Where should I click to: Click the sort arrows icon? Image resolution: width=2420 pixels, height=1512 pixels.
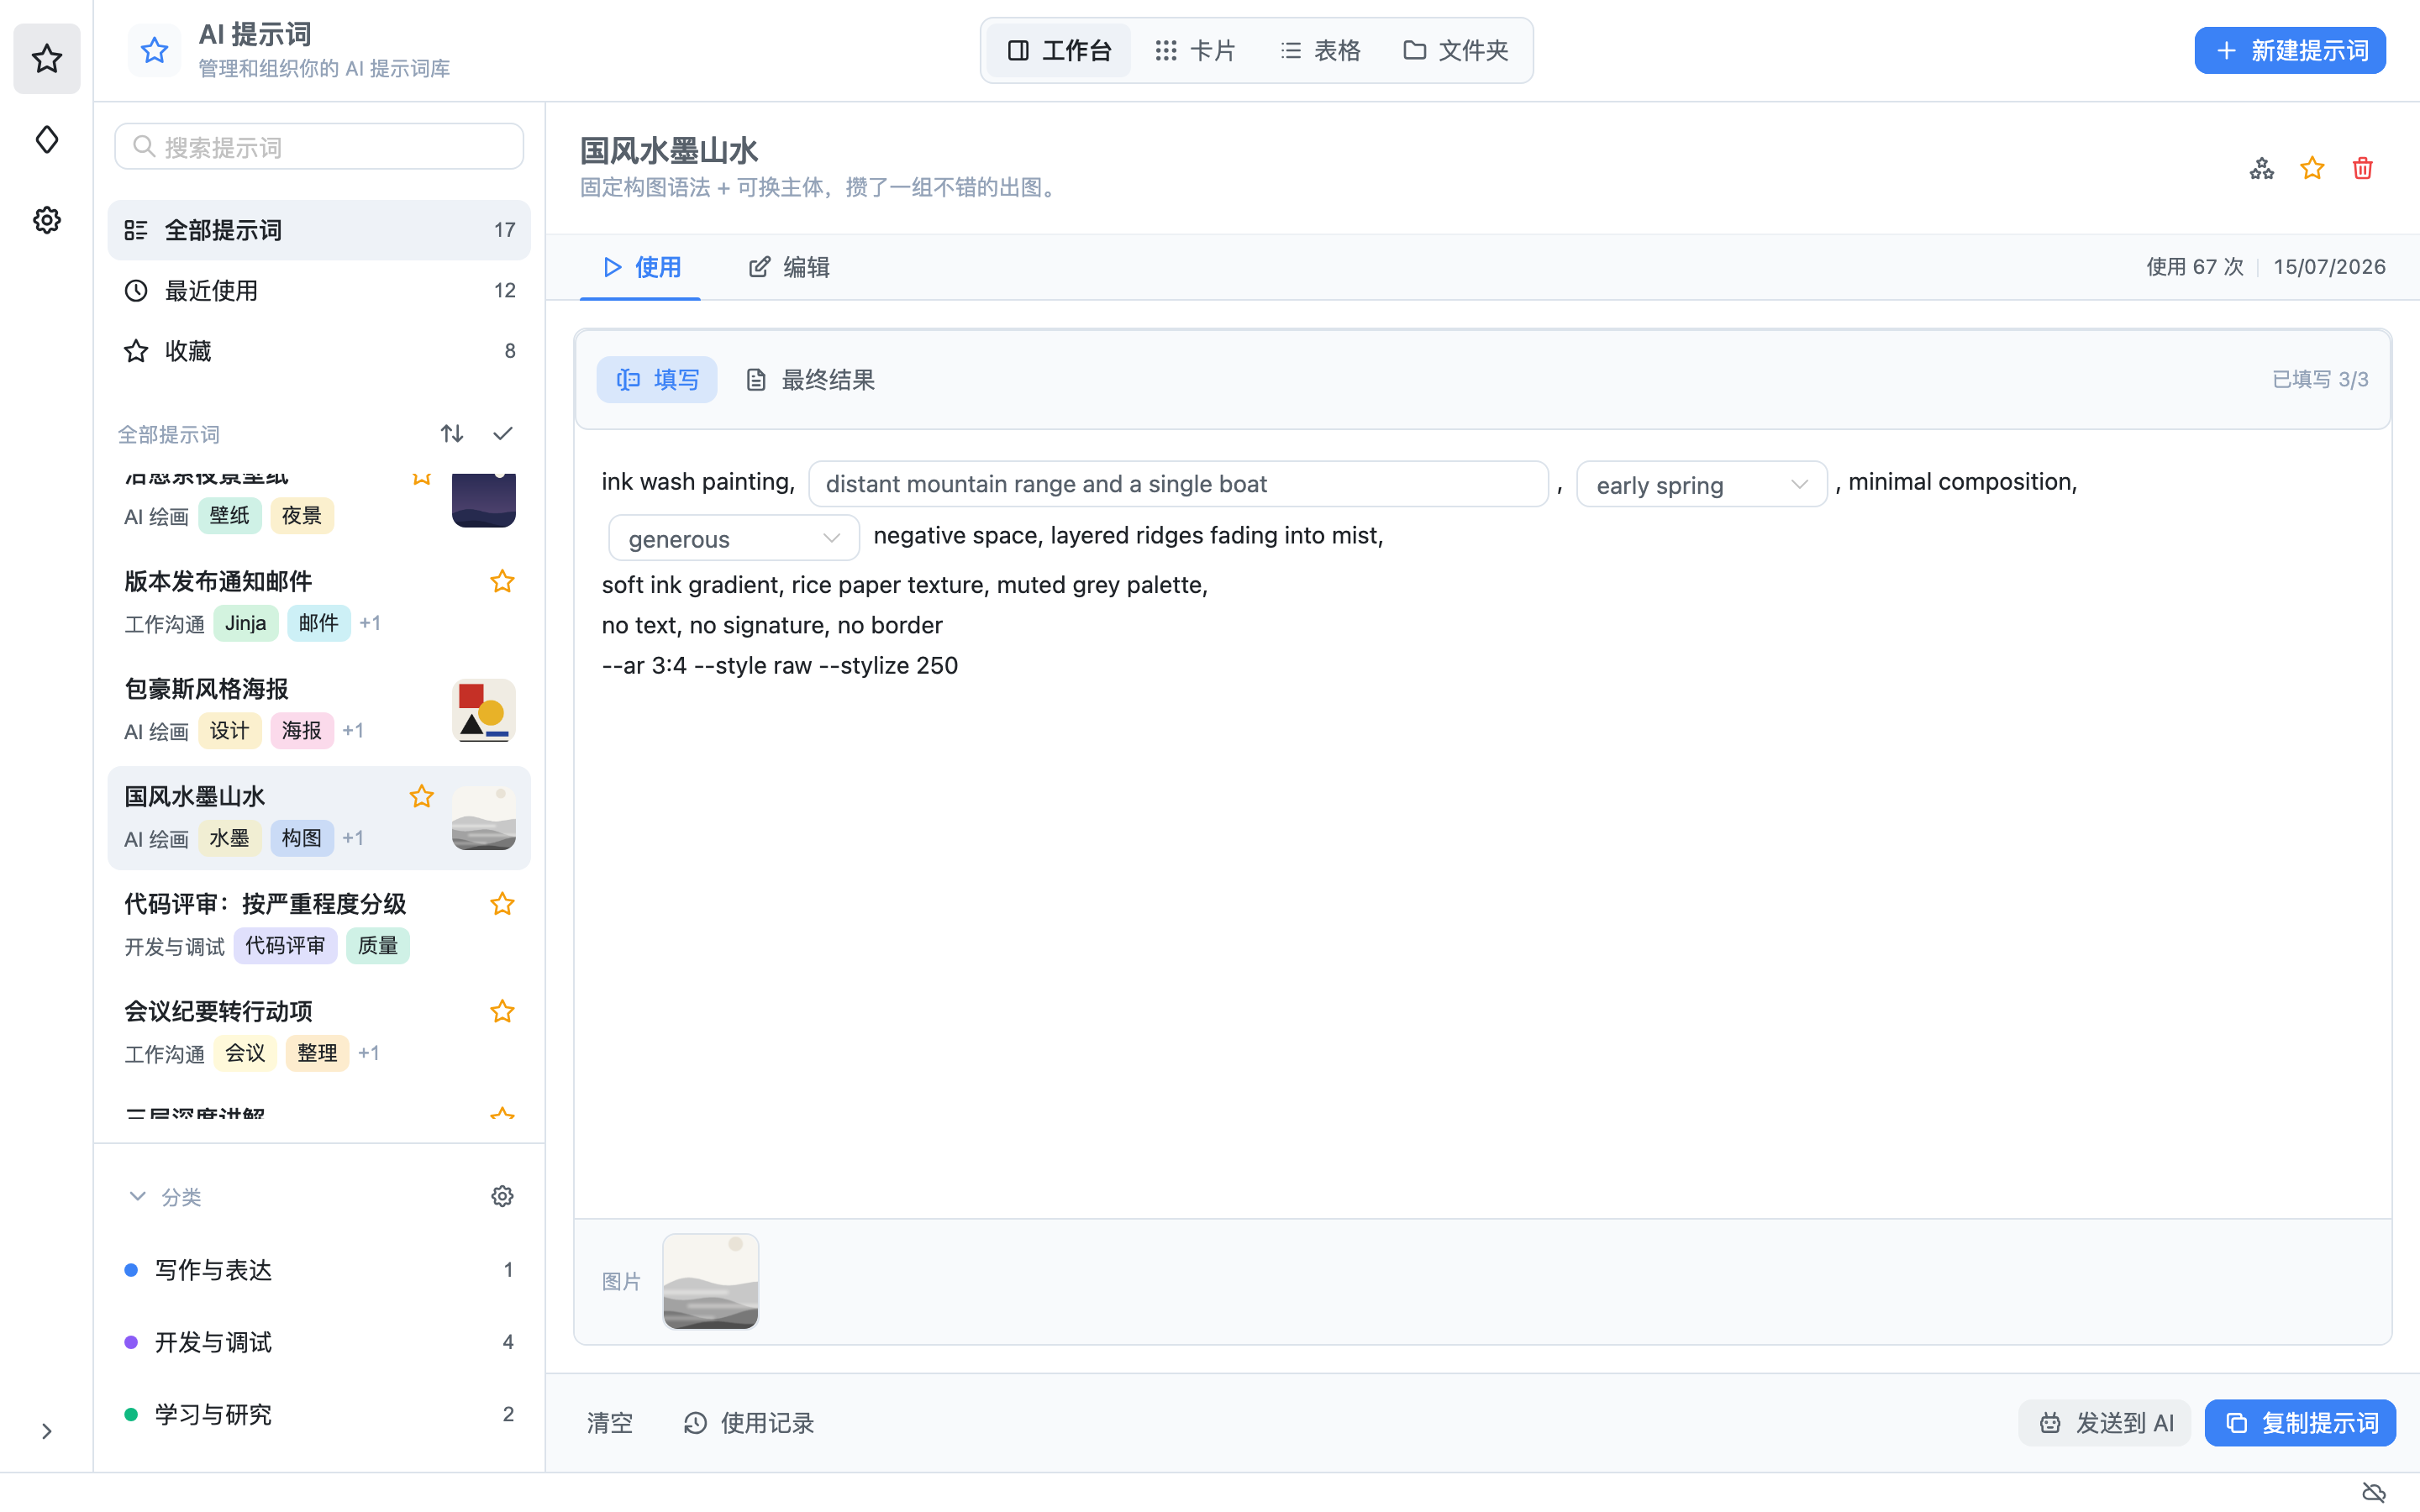(x=452, y=433)
